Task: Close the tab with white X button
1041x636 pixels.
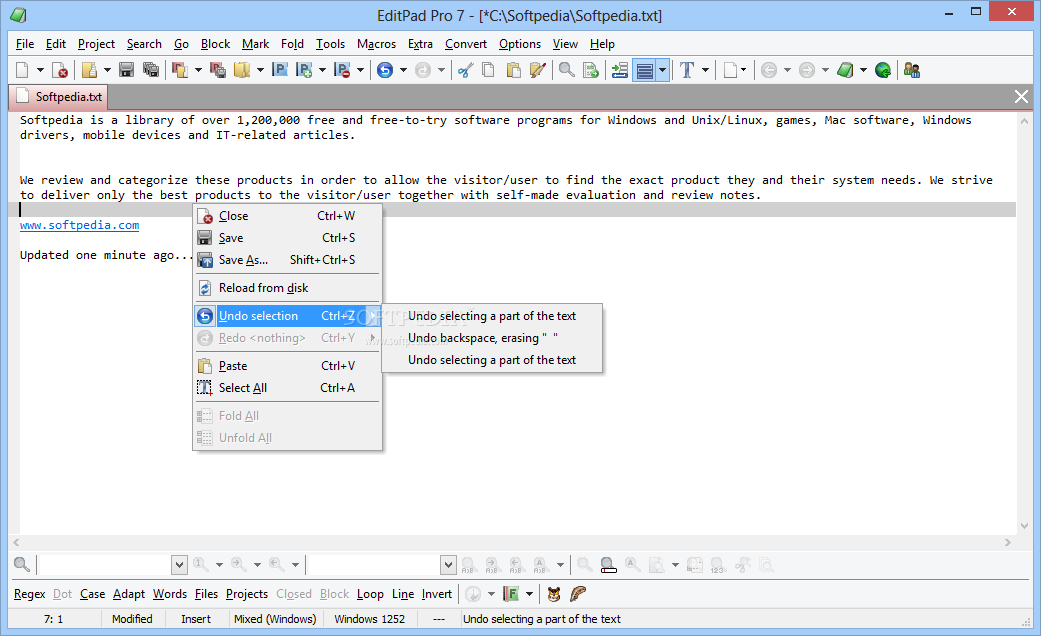Action: [x=1021, y=97]
